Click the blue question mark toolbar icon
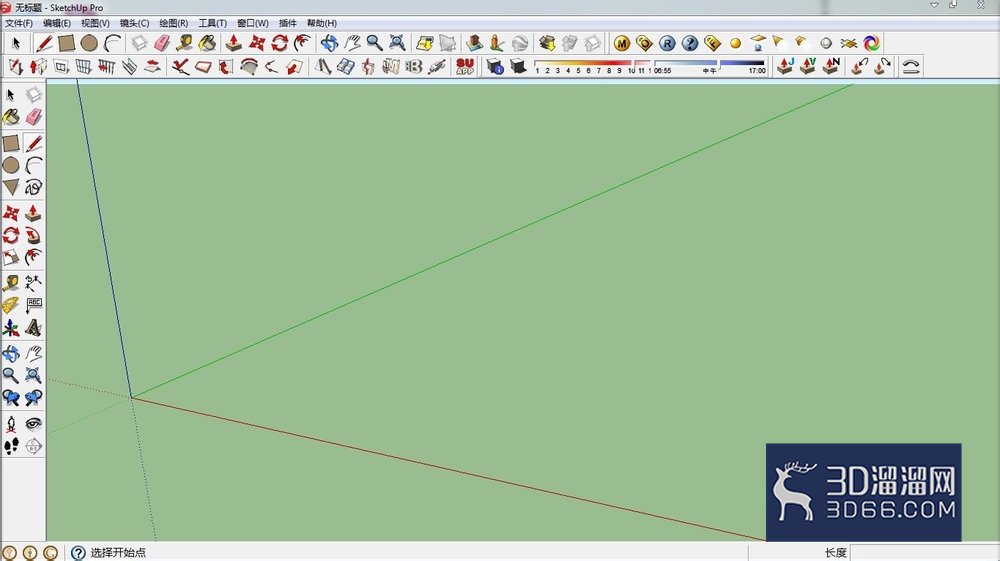 click(690, 43)
